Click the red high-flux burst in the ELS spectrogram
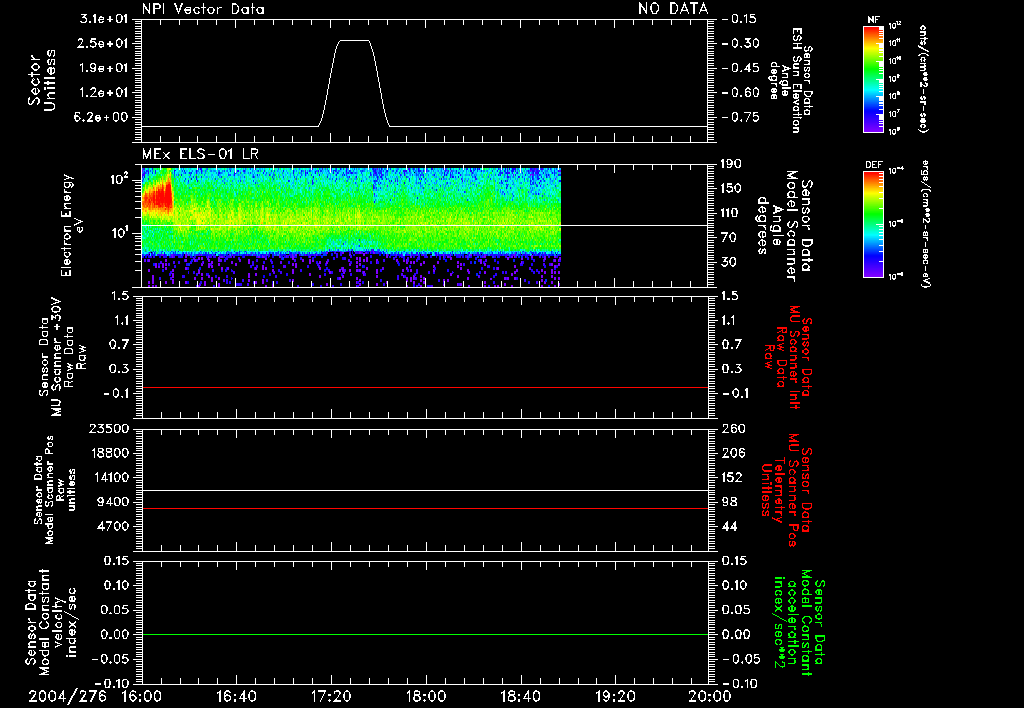 click(158, 196)
